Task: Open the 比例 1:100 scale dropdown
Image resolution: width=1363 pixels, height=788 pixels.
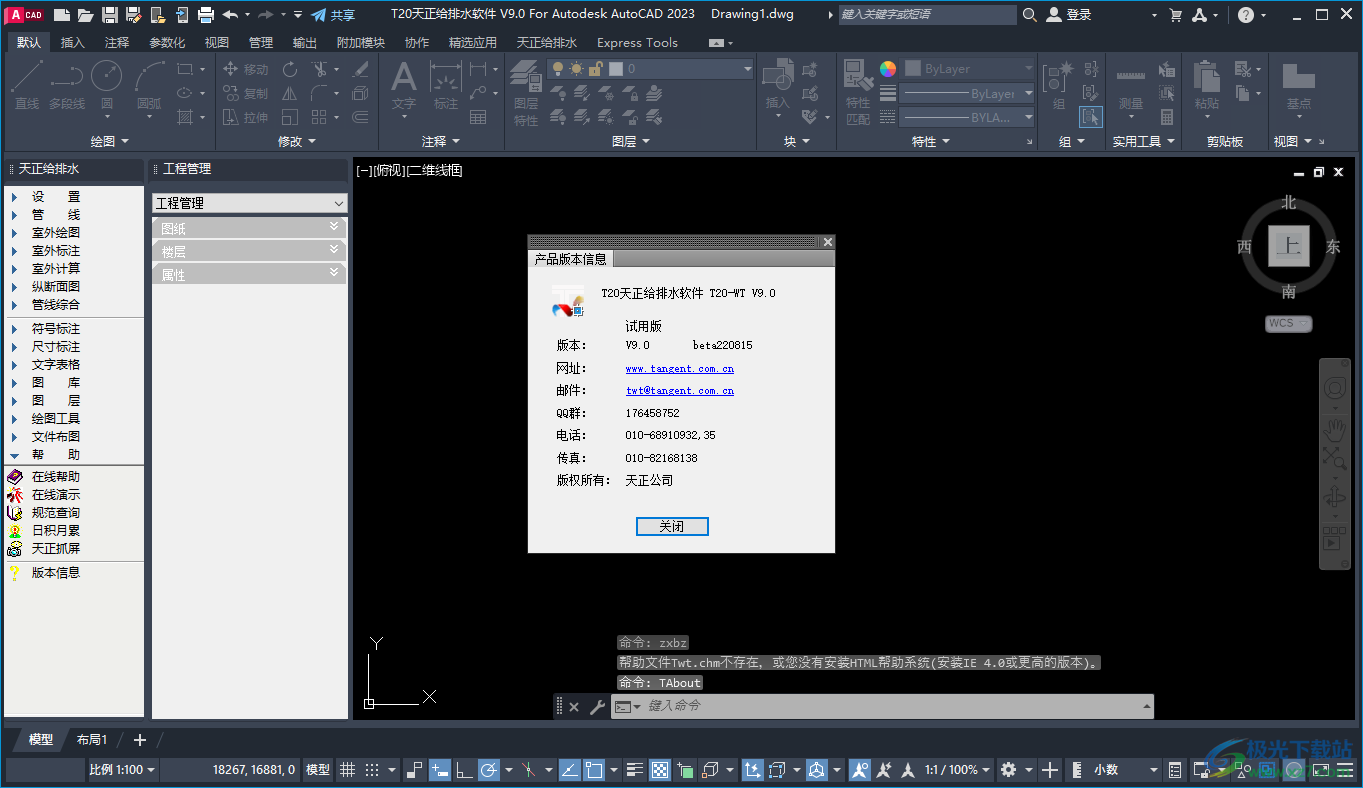Action: coord(122,770)
